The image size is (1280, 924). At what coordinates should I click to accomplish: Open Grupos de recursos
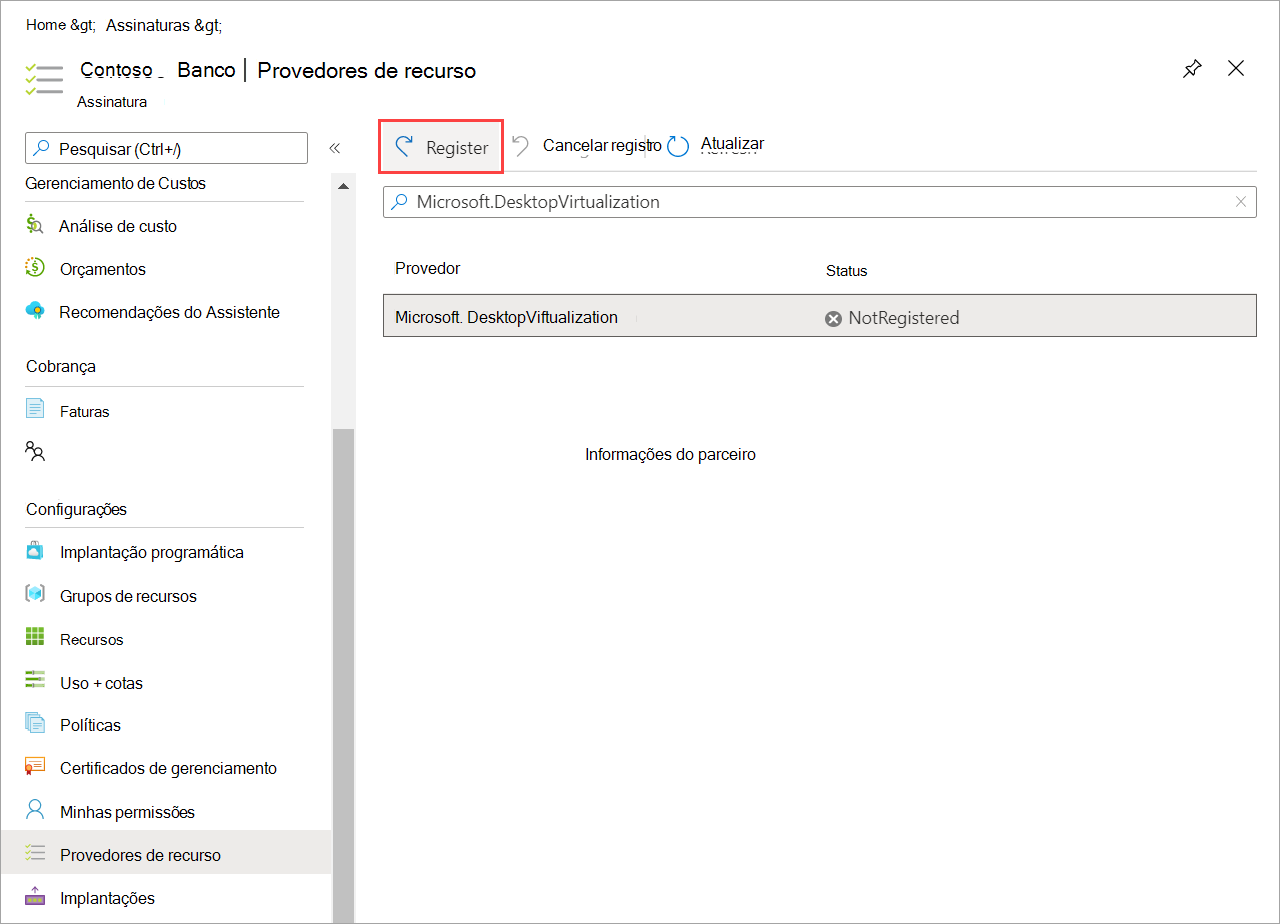coord(128,596)
